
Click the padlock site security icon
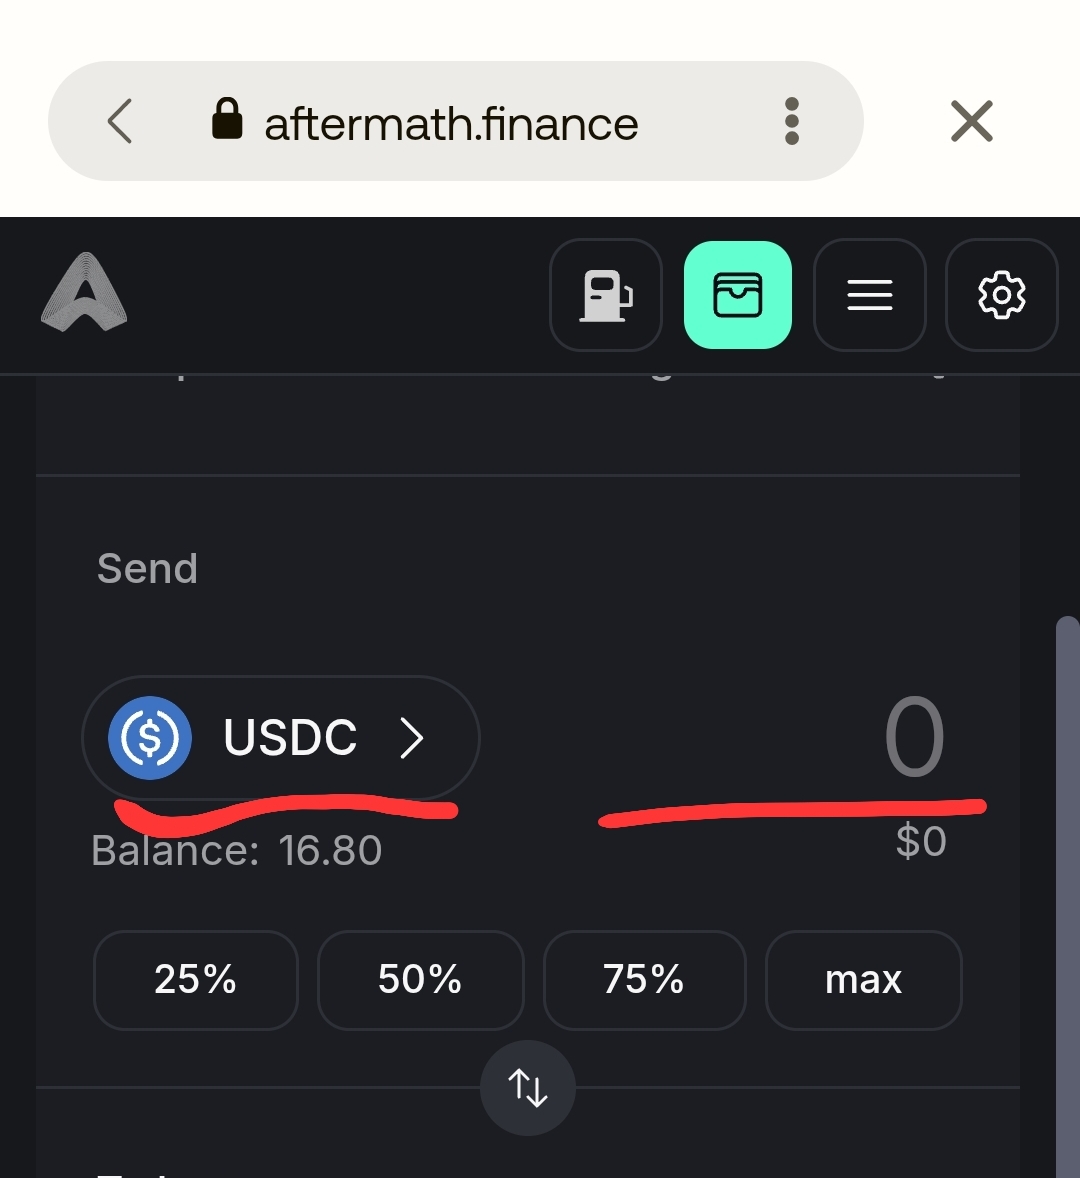pos(228,119)
